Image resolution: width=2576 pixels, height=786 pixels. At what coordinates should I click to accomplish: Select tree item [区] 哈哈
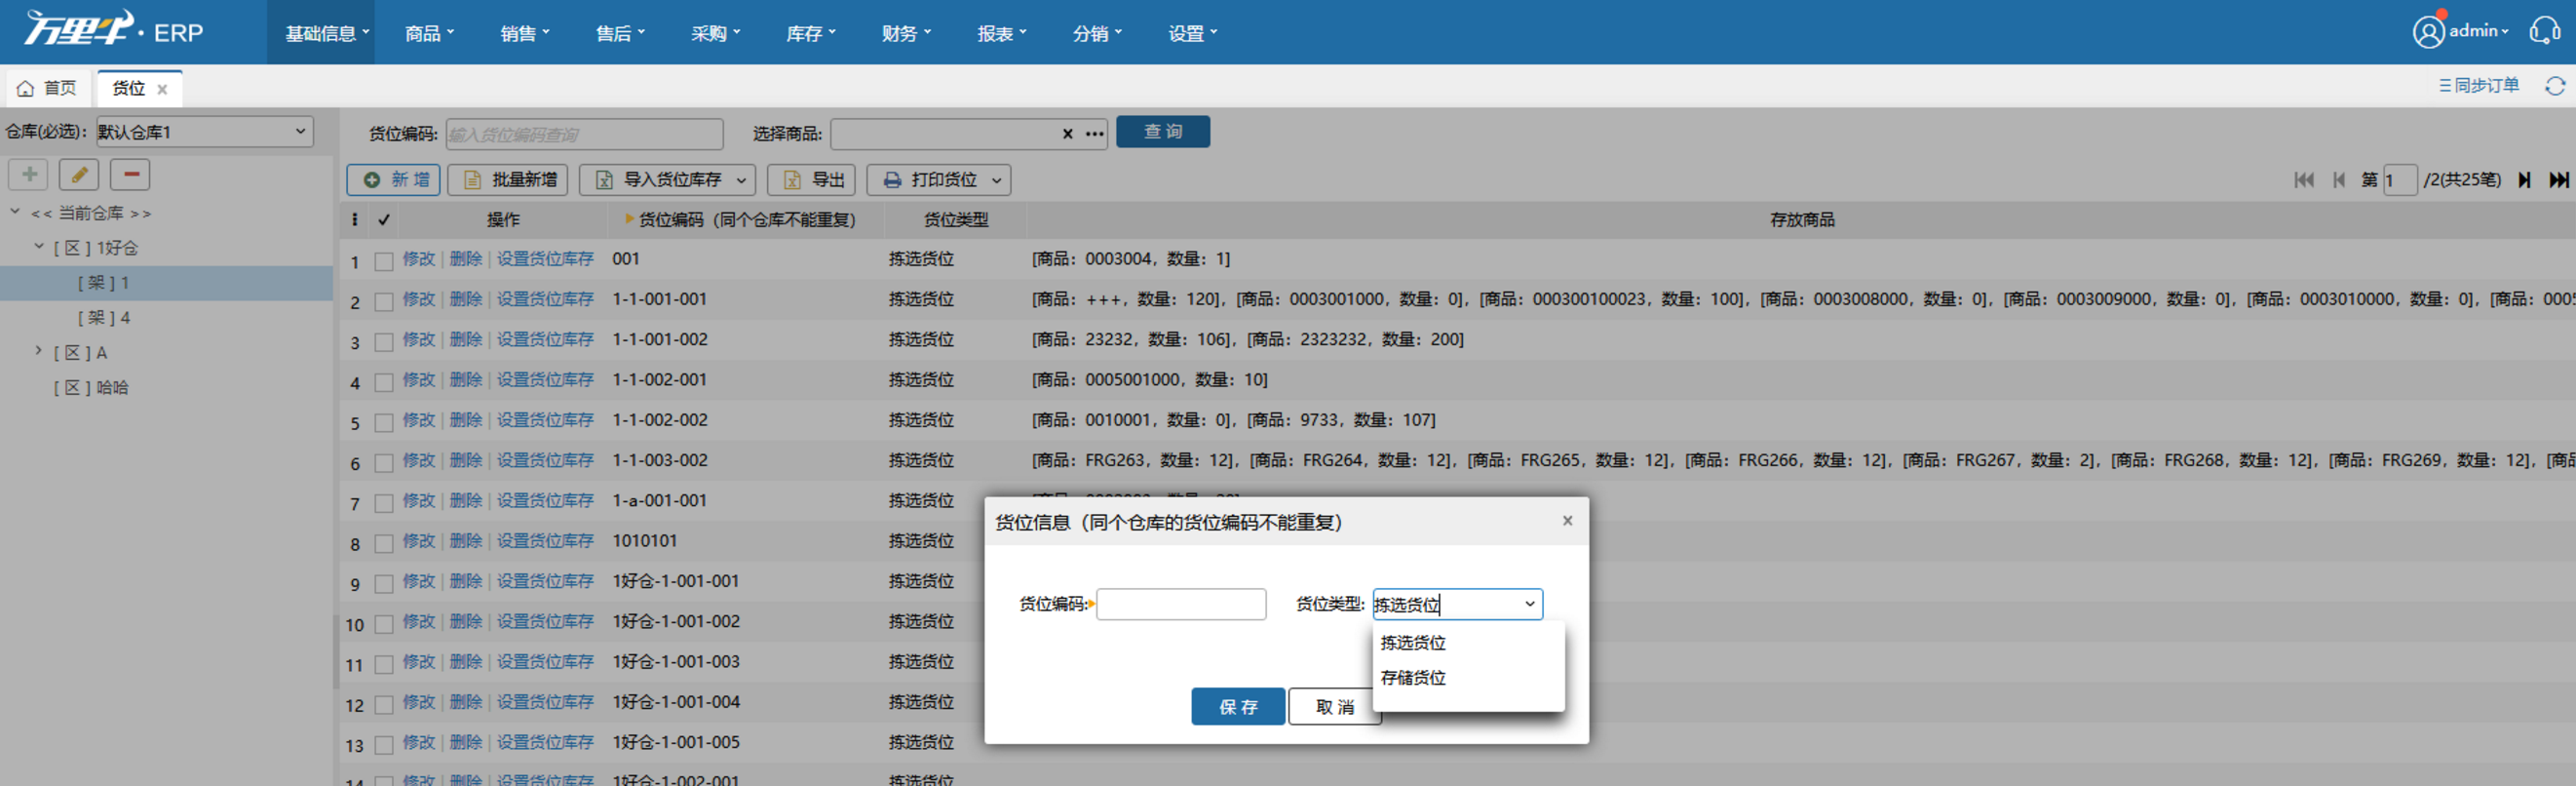click(x=91, y=387)
